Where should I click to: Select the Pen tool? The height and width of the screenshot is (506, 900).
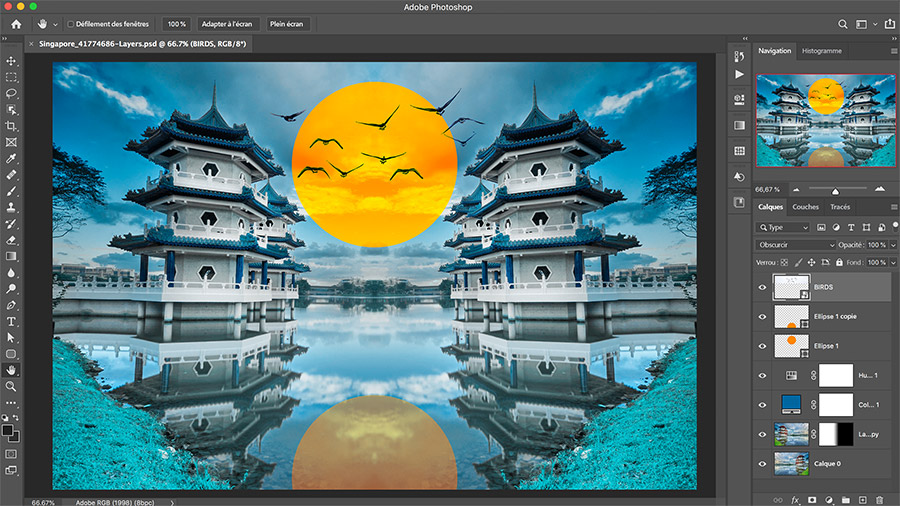tap(11, 305)
